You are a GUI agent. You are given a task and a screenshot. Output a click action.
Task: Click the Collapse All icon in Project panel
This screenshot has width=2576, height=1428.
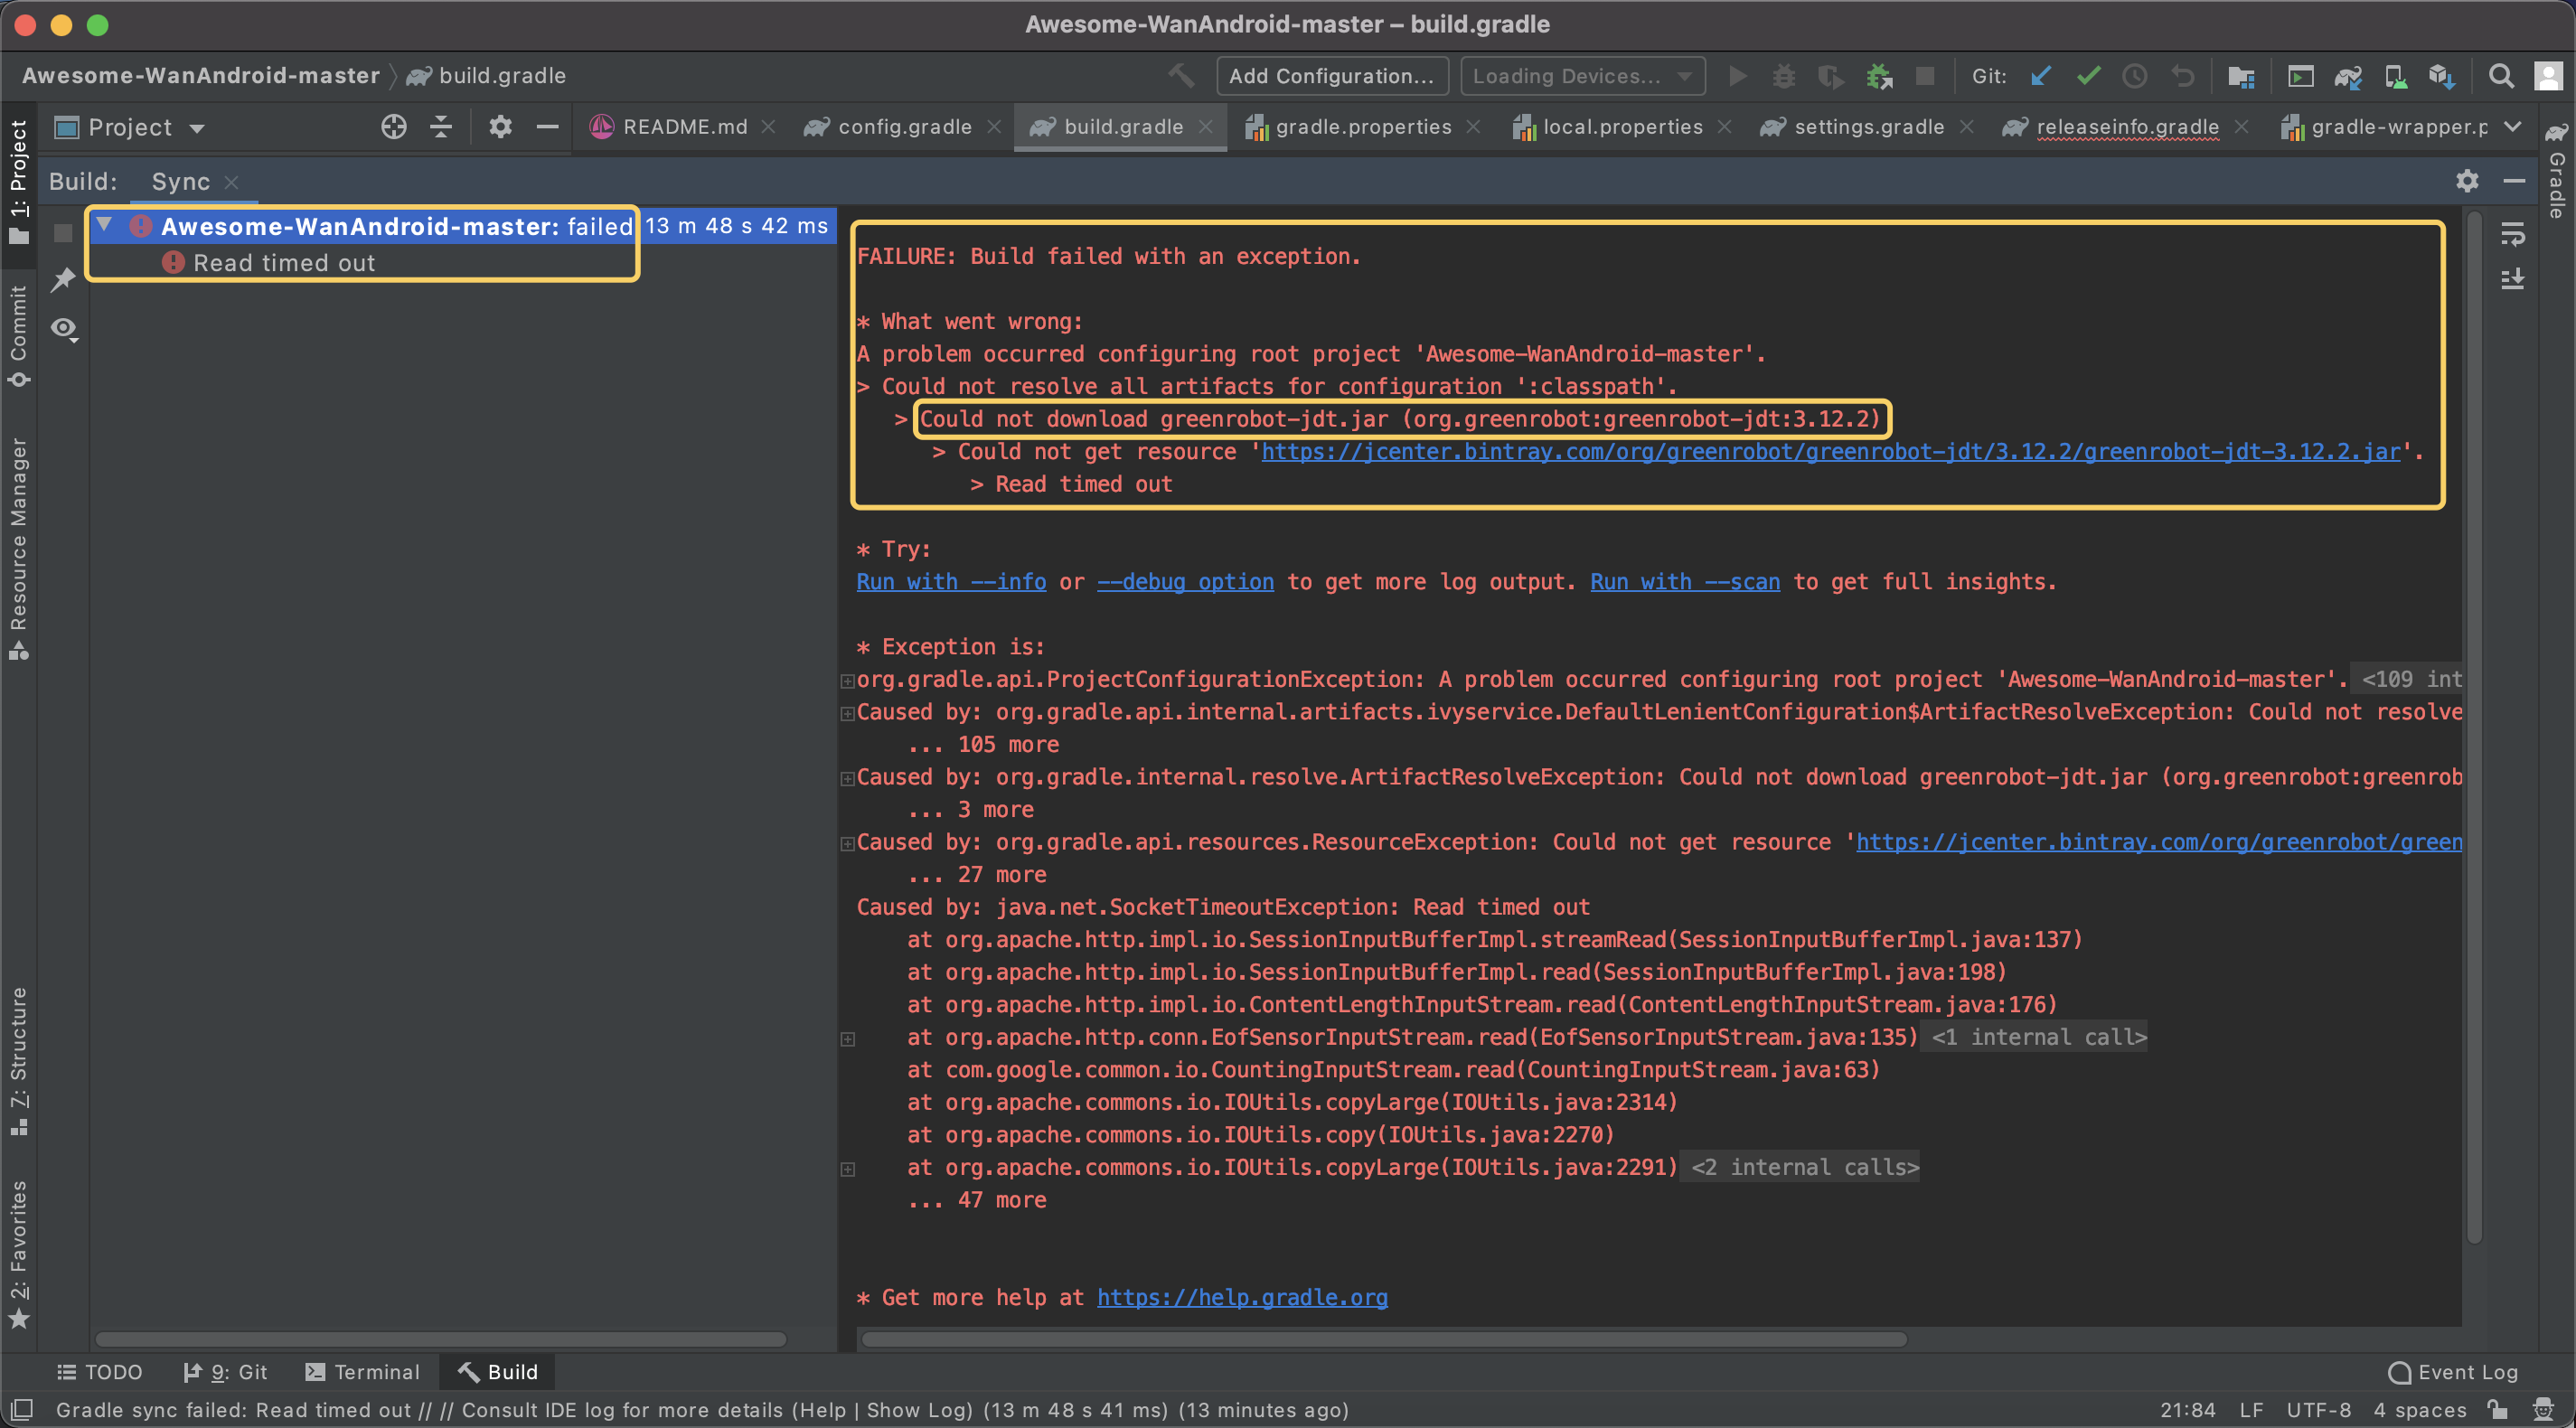[441, 127]
